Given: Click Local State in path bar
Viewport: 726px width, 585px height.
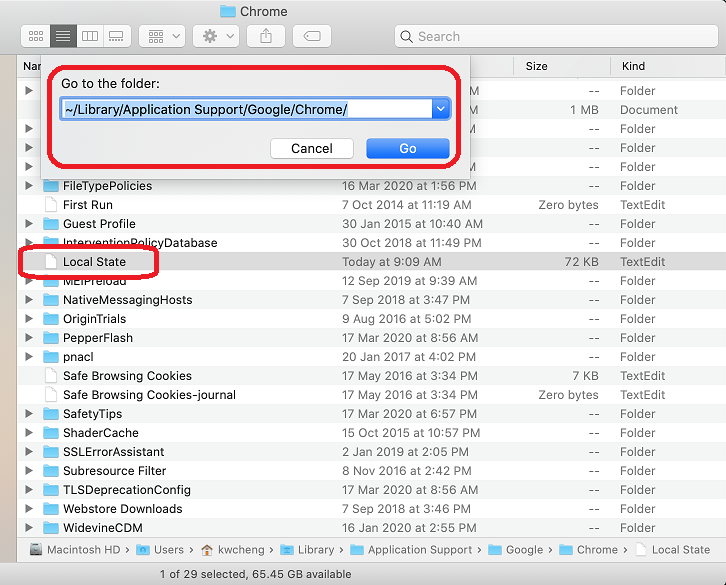Looking at the screenshot, I should [x=673, y=550].
